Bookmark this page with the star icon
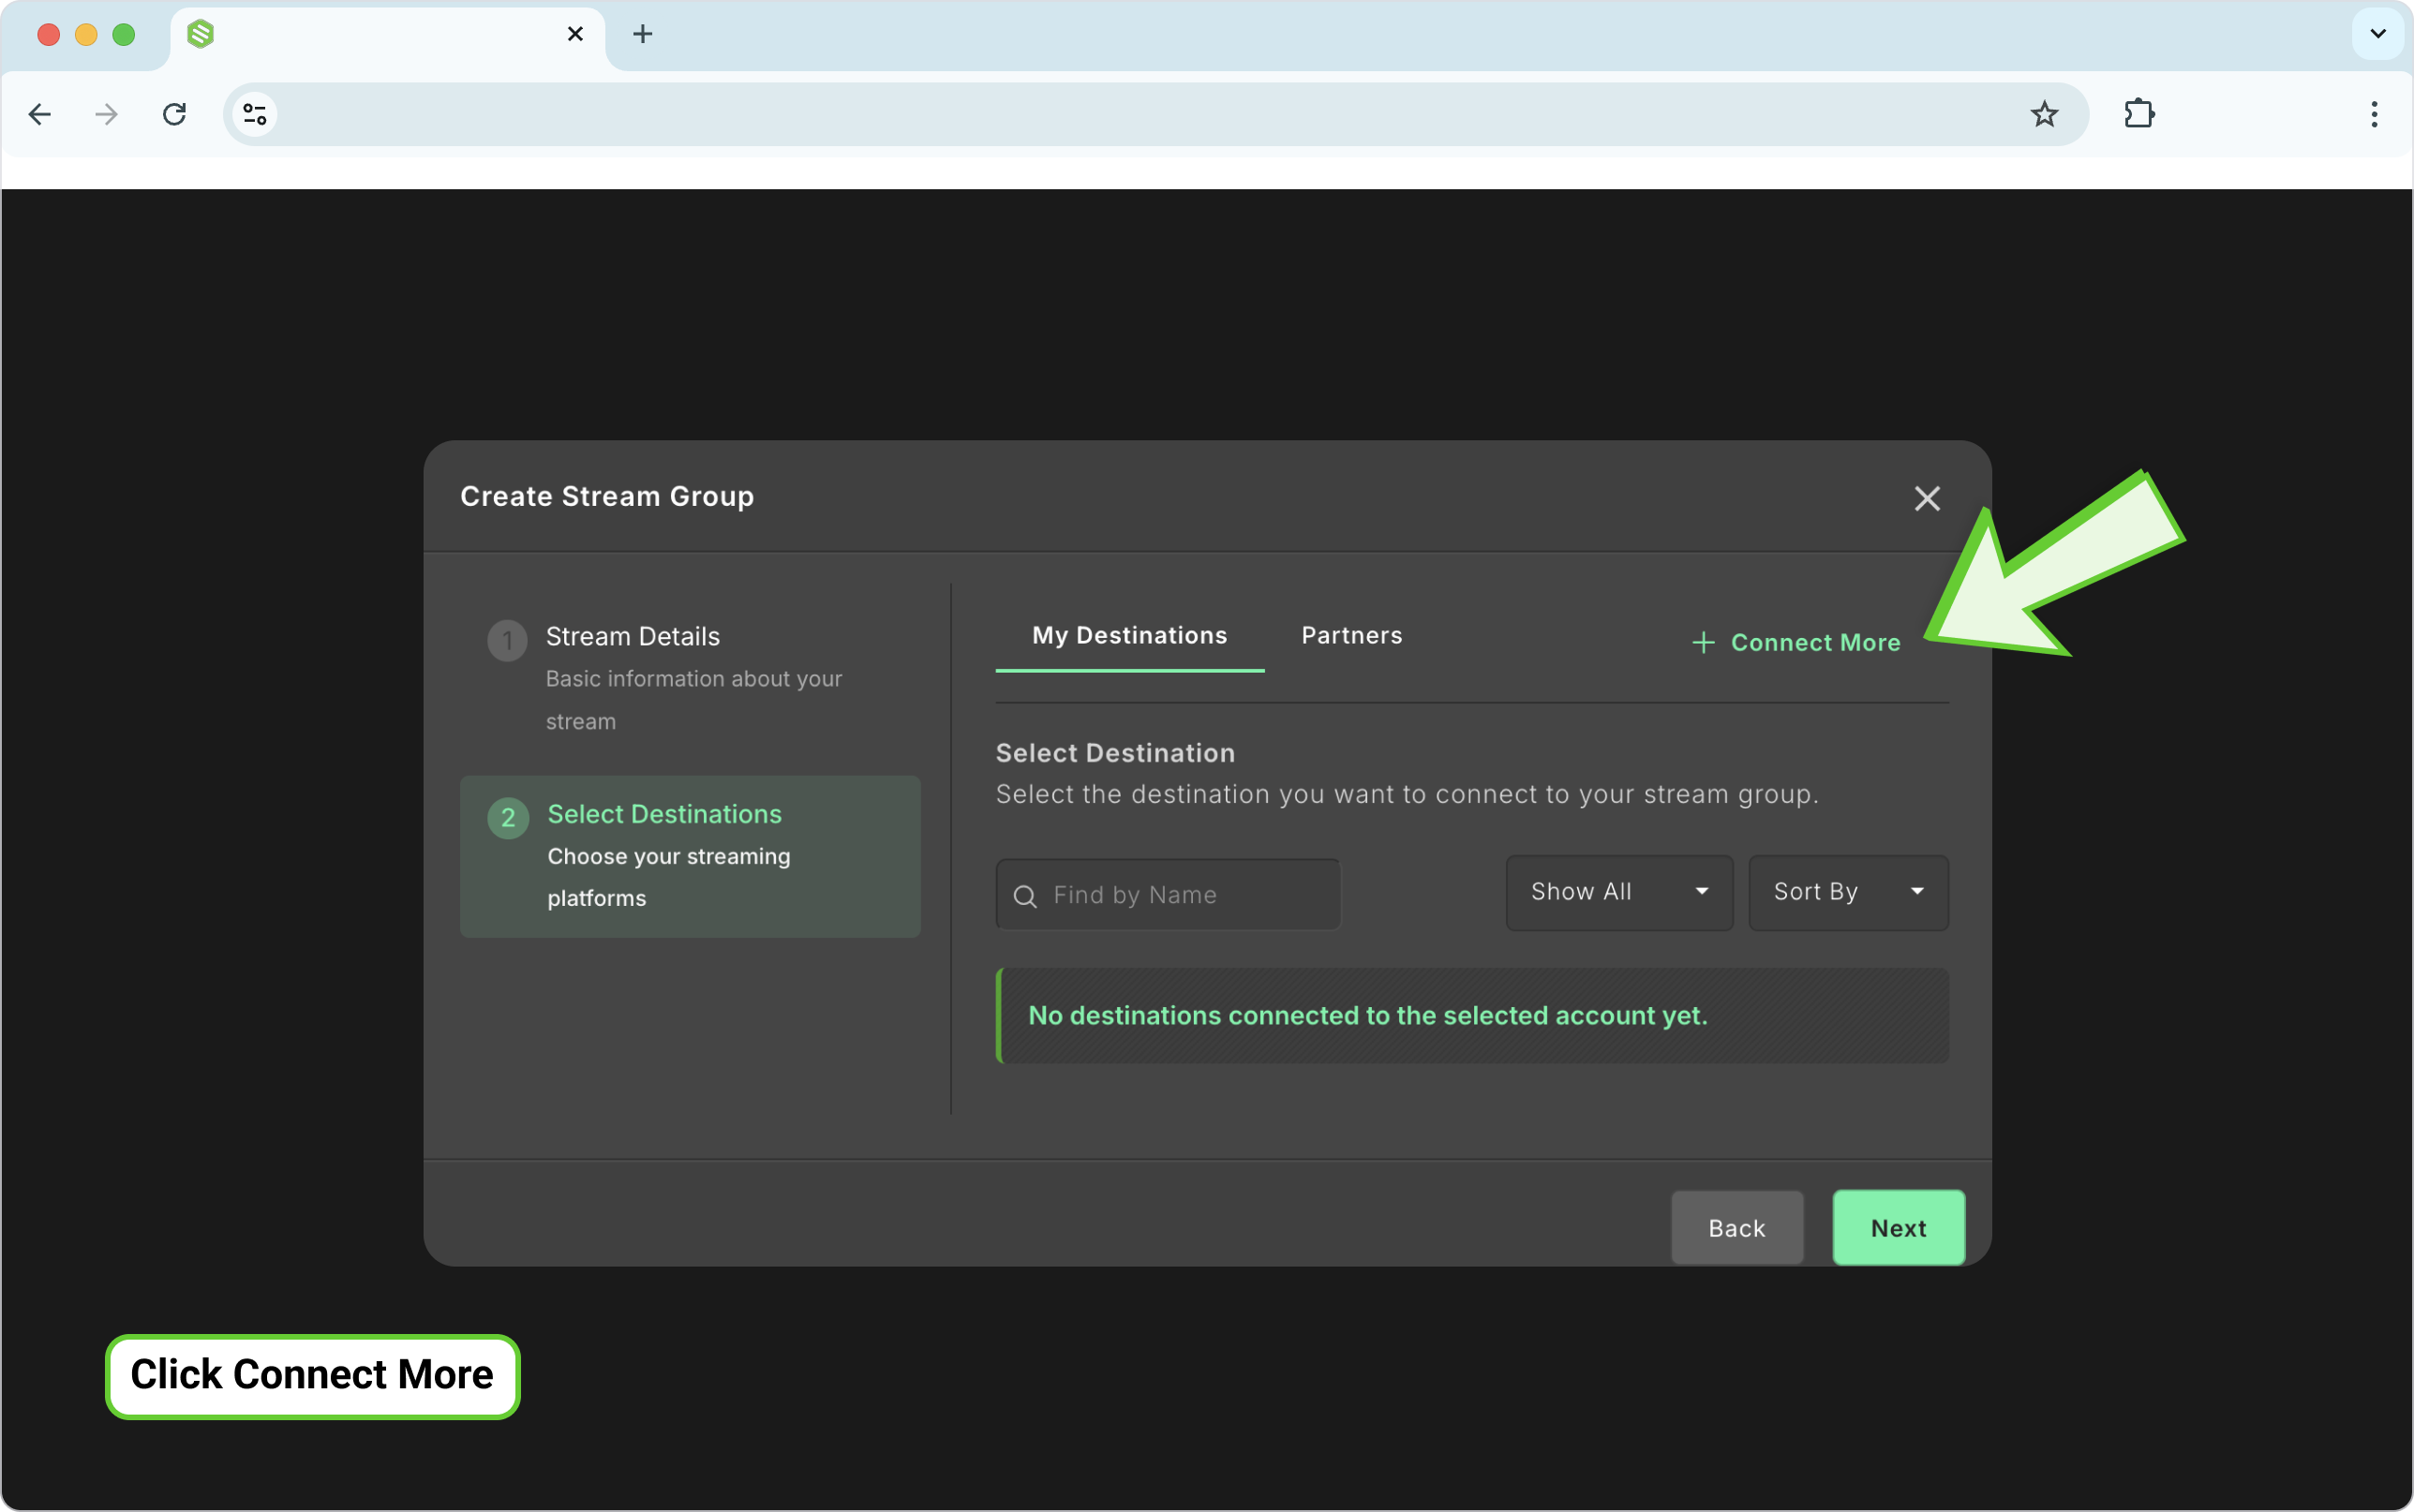This screenshot has width=2414, height=1512. click(x=2044, y=114)
